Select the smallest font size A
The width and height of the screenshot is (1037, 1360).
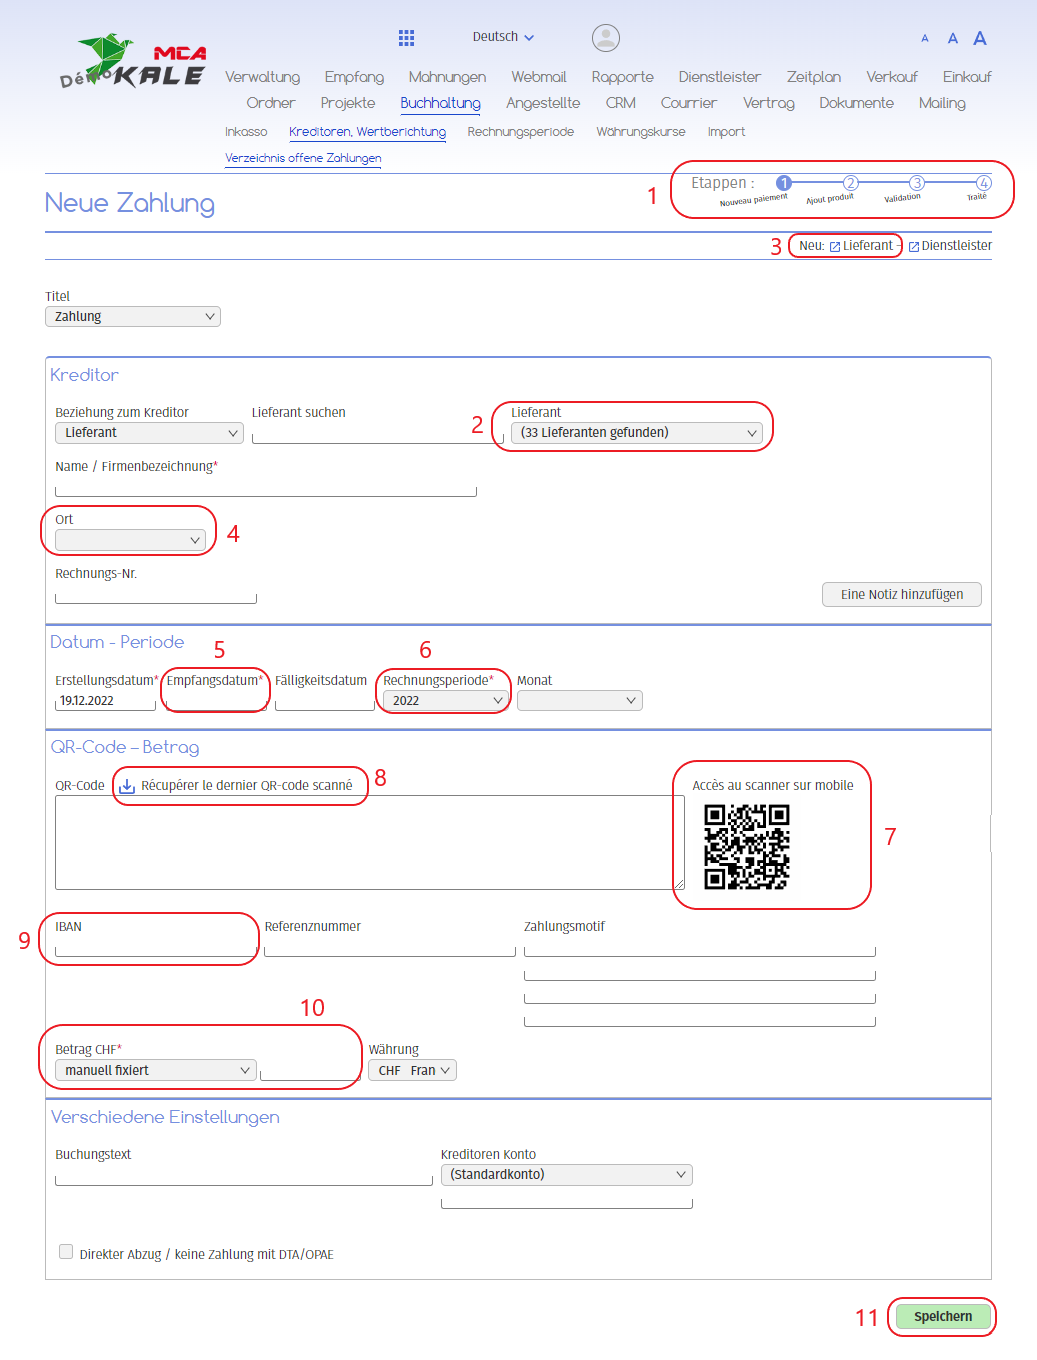click(925, 39)
